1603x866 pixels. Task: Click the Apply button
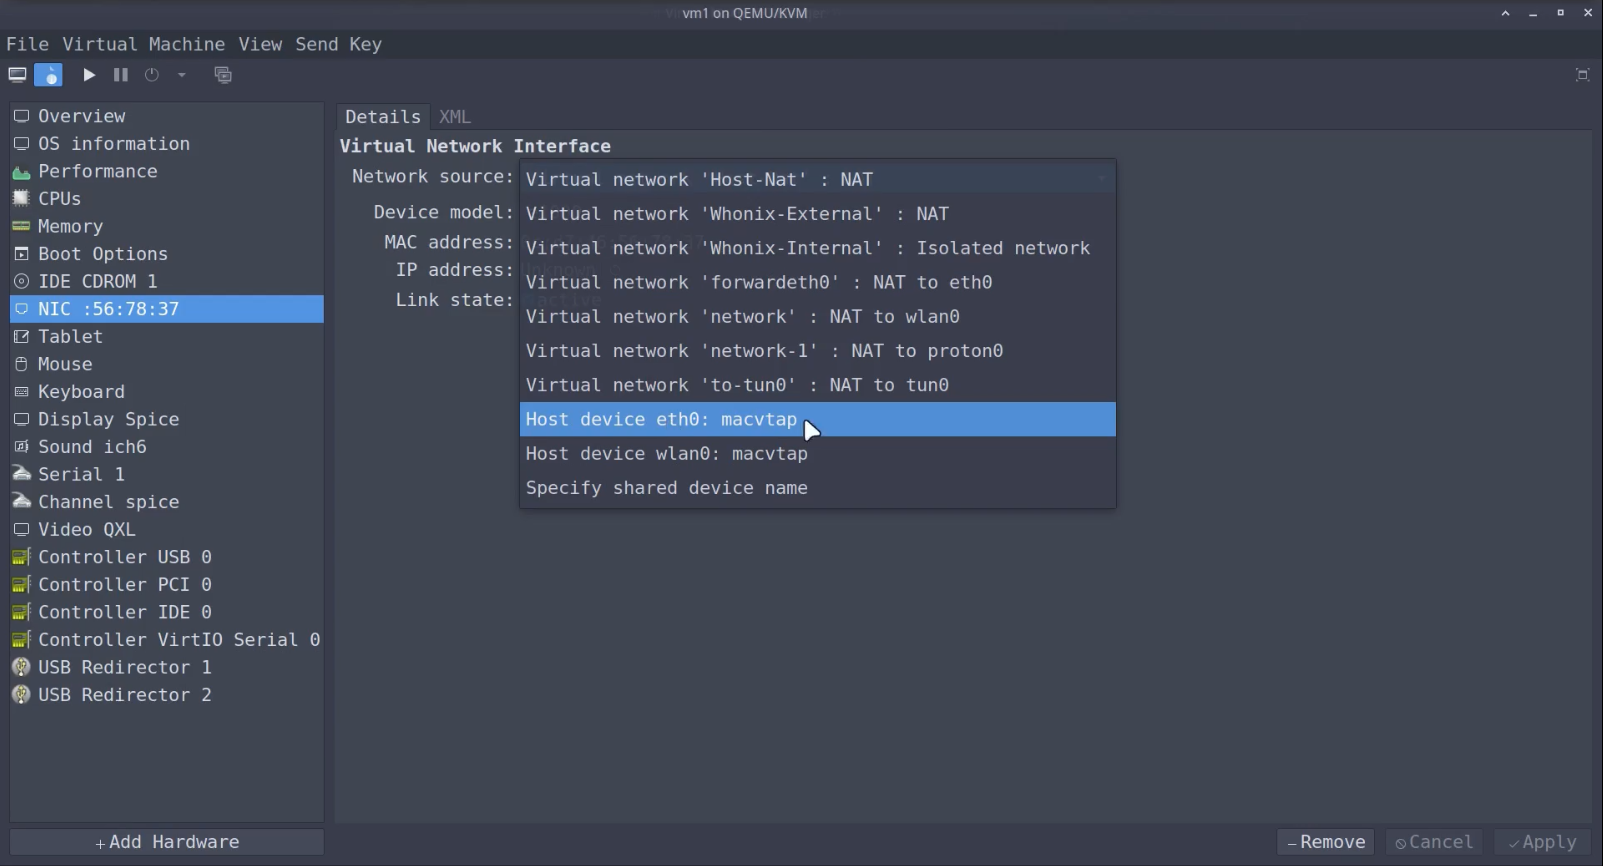coord(1543,842)
